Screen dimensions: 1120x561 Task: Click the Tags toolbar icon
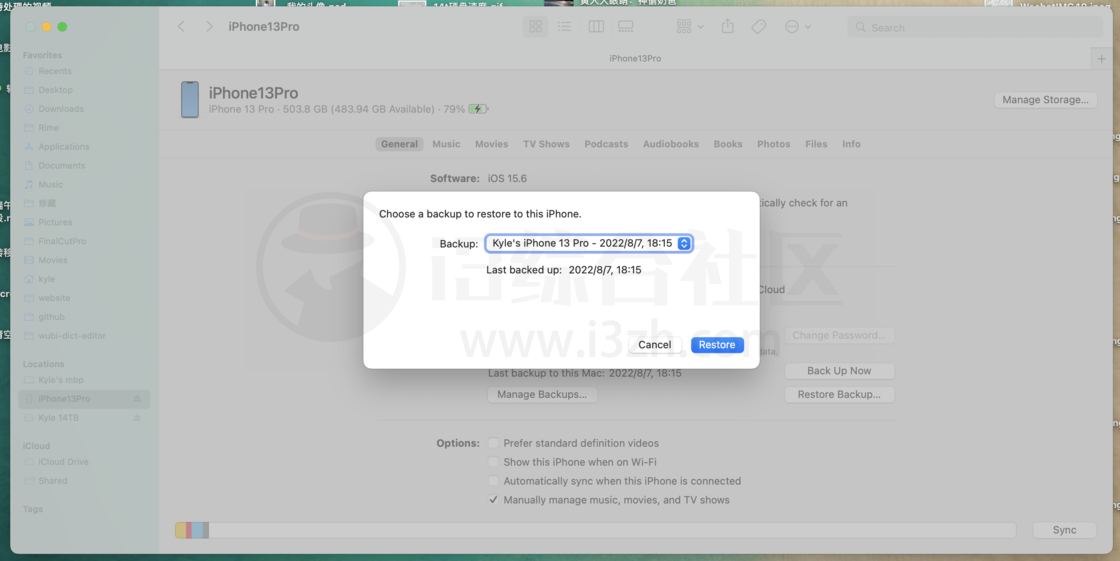(x=759, y=26)
